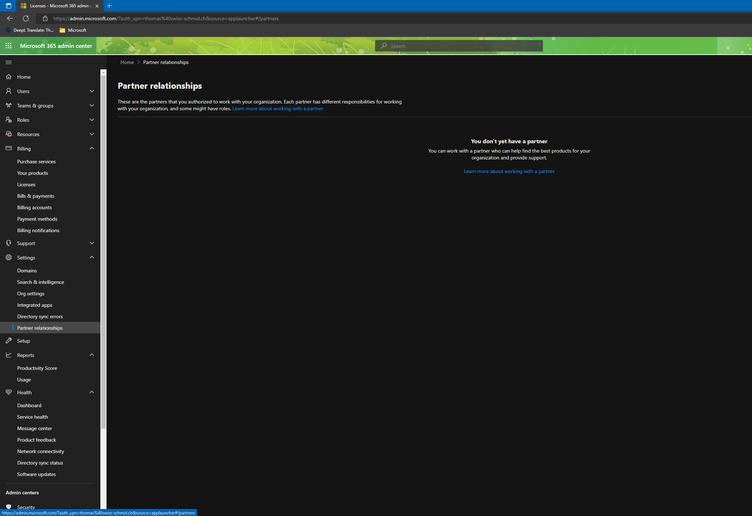Open Directory sync status

[40, 463]
